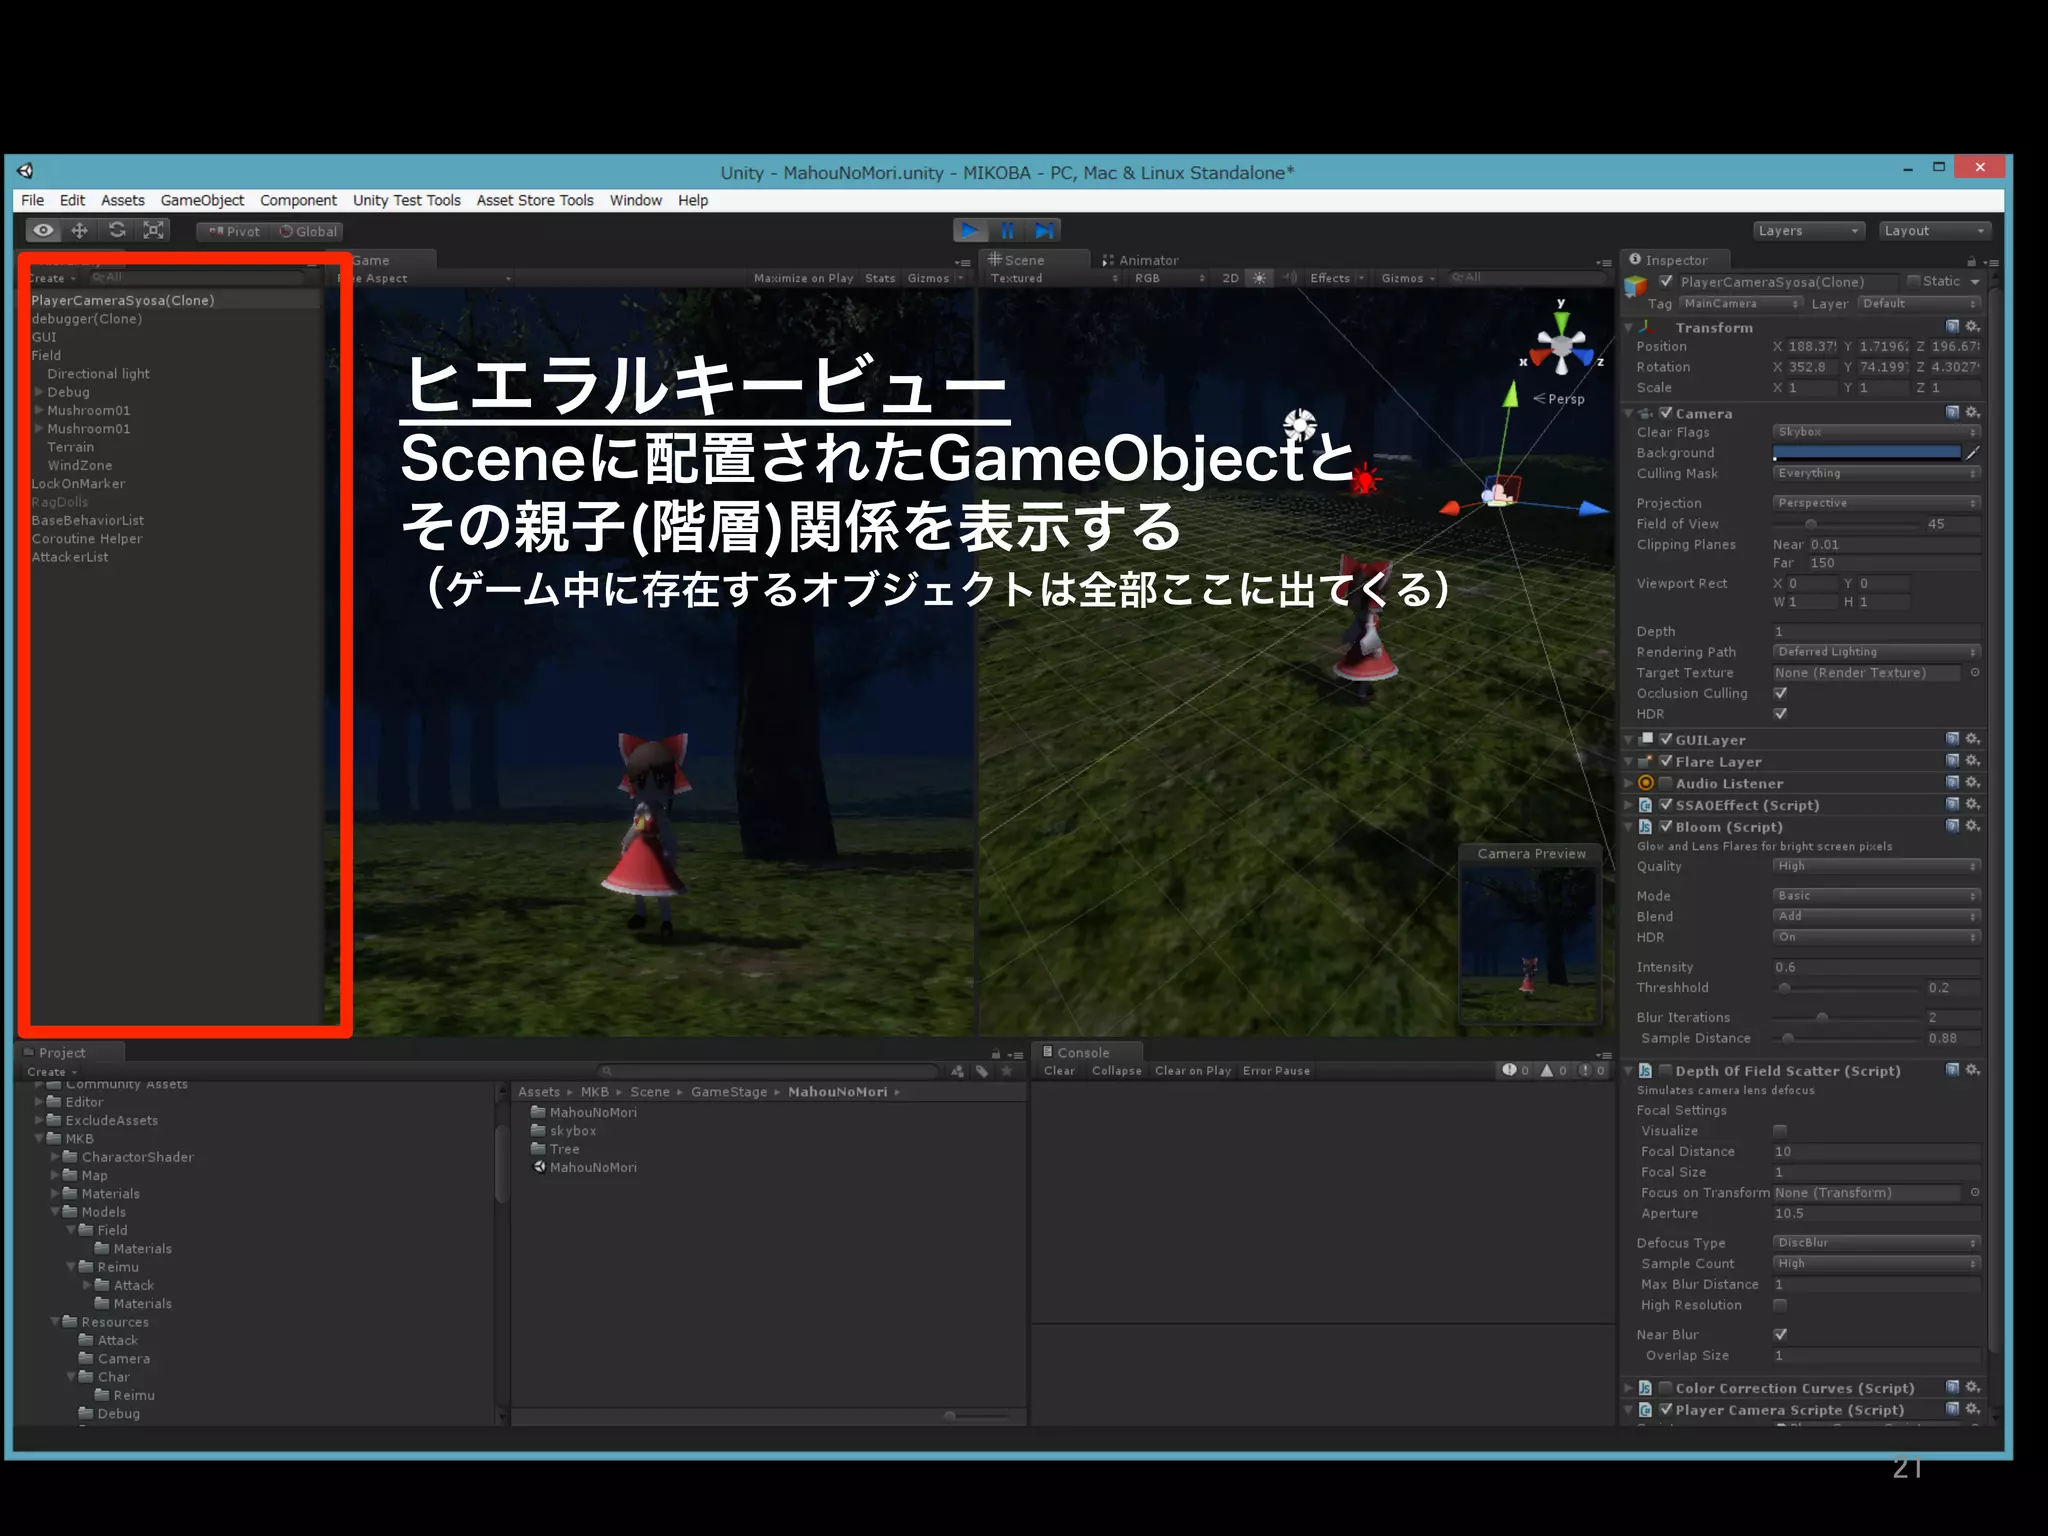Open Camera component gear menu

coord(1972,413)
